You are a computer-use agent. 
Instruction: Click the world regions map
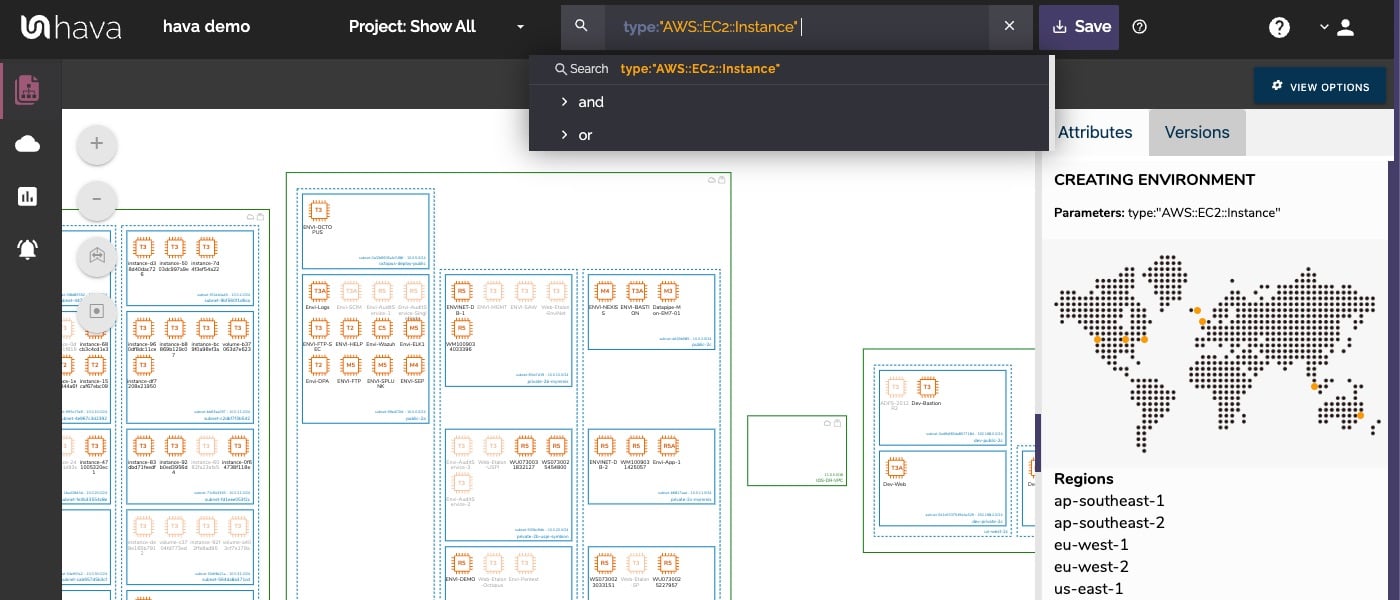pos(1218,353)
